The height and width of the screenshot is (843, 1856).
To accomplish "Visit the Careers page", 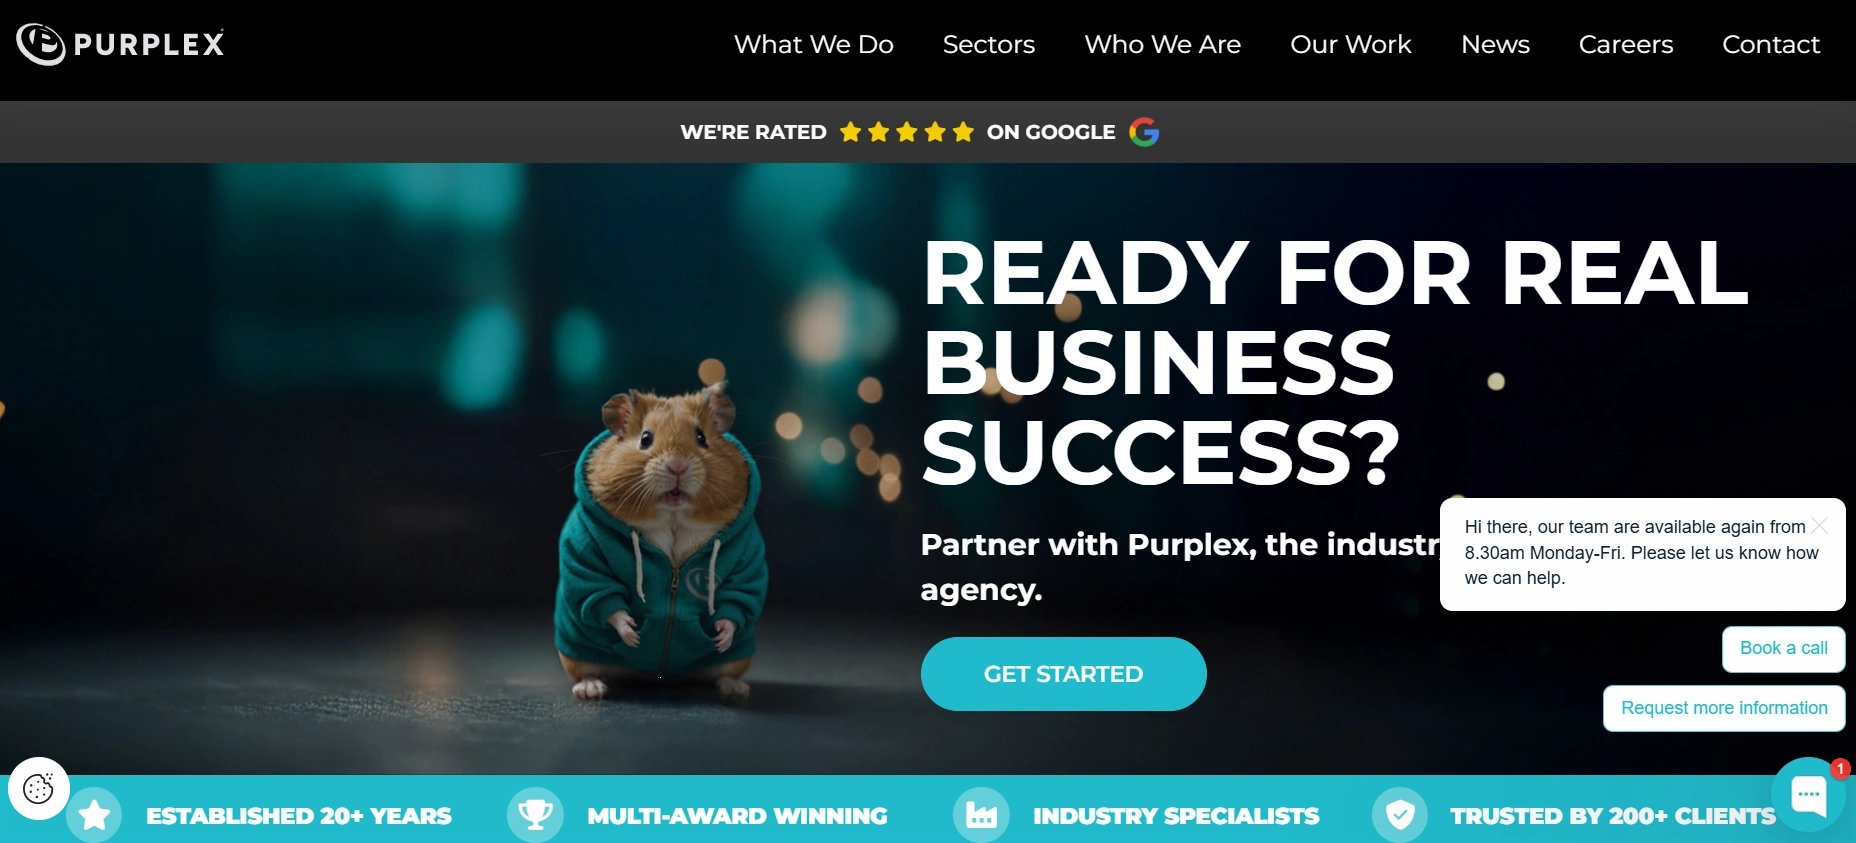I will point(1626,44).
